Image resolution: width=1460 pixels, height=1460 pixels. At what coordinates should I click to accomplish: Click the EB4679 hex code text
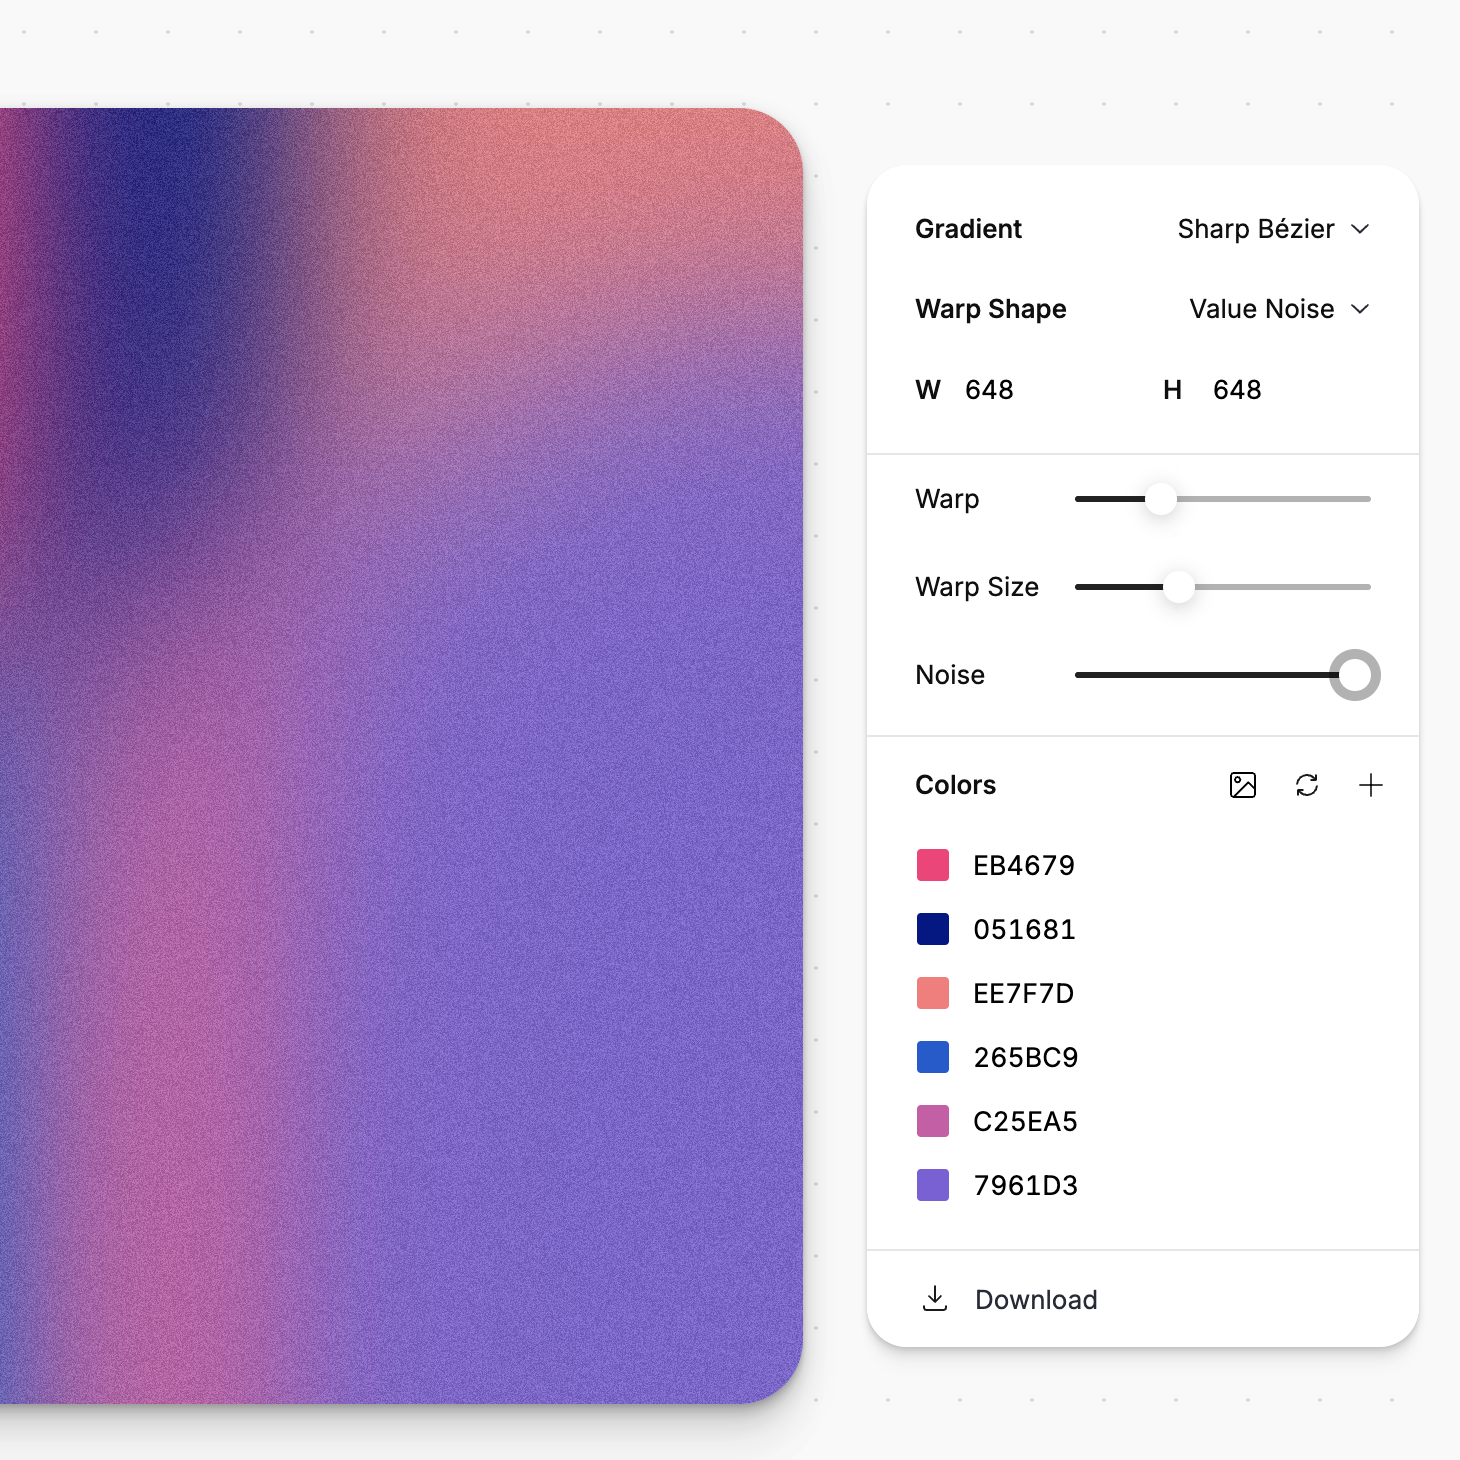tap(1024, 865)
